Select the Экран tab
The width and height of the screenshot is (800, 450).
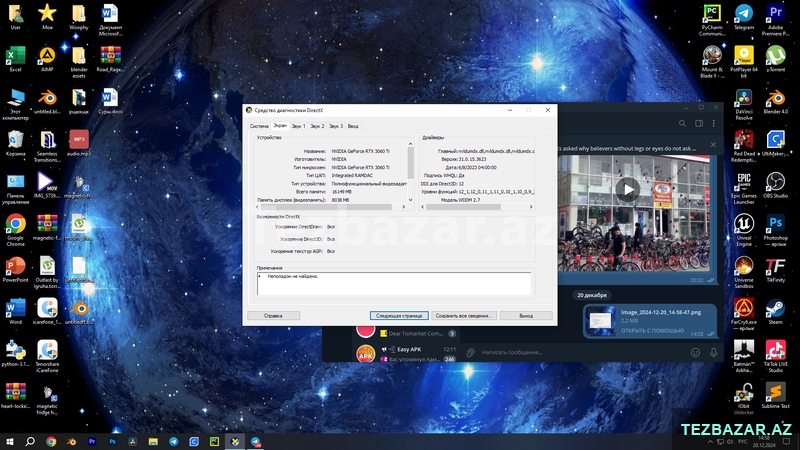280,126
